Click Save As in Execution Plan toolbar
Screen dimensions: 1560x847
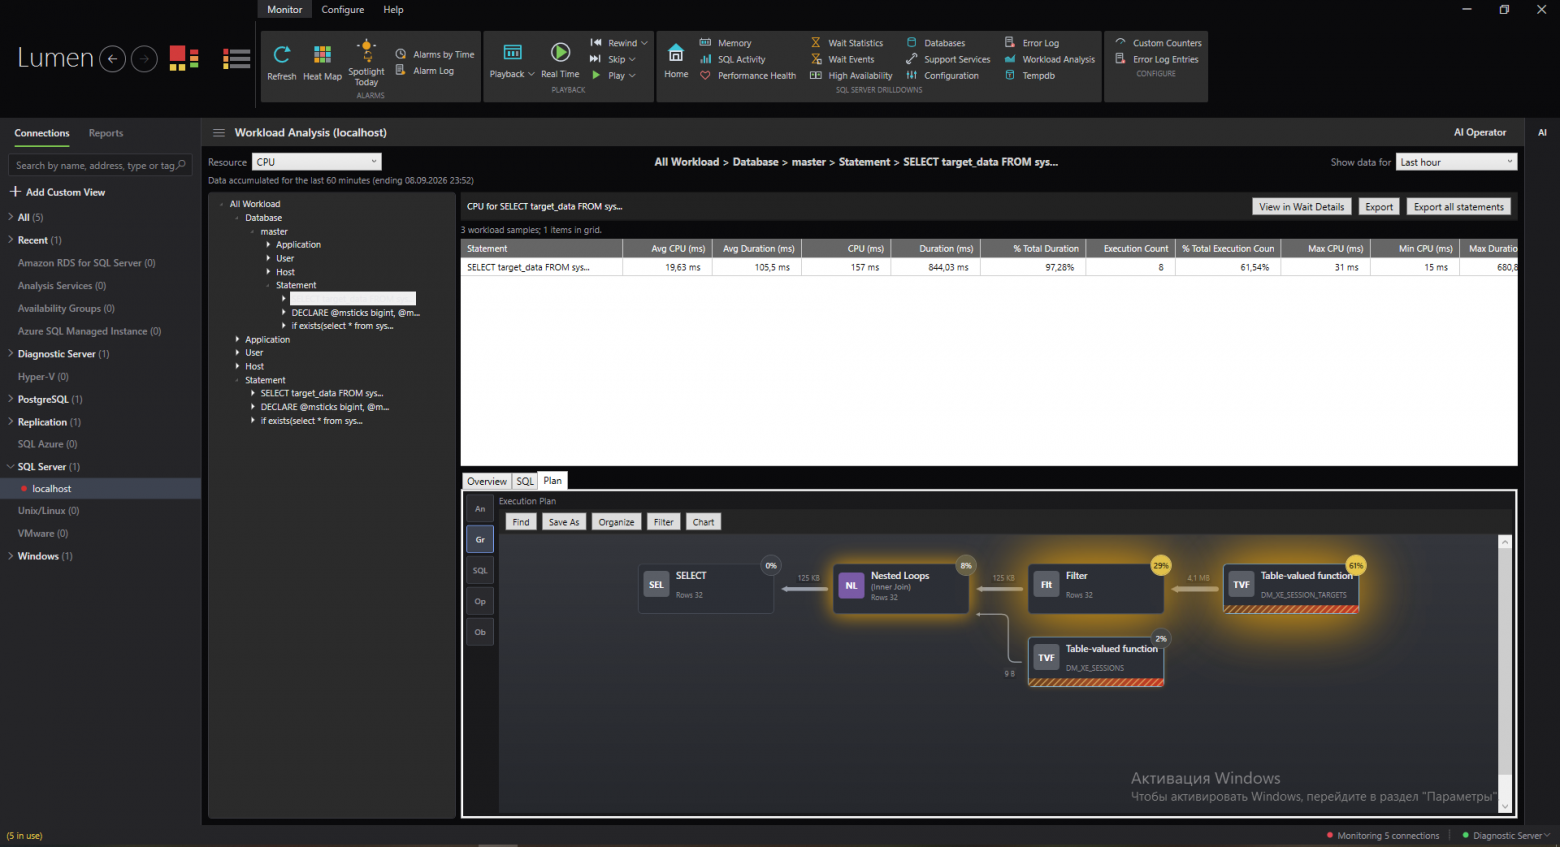pos(564,522)
